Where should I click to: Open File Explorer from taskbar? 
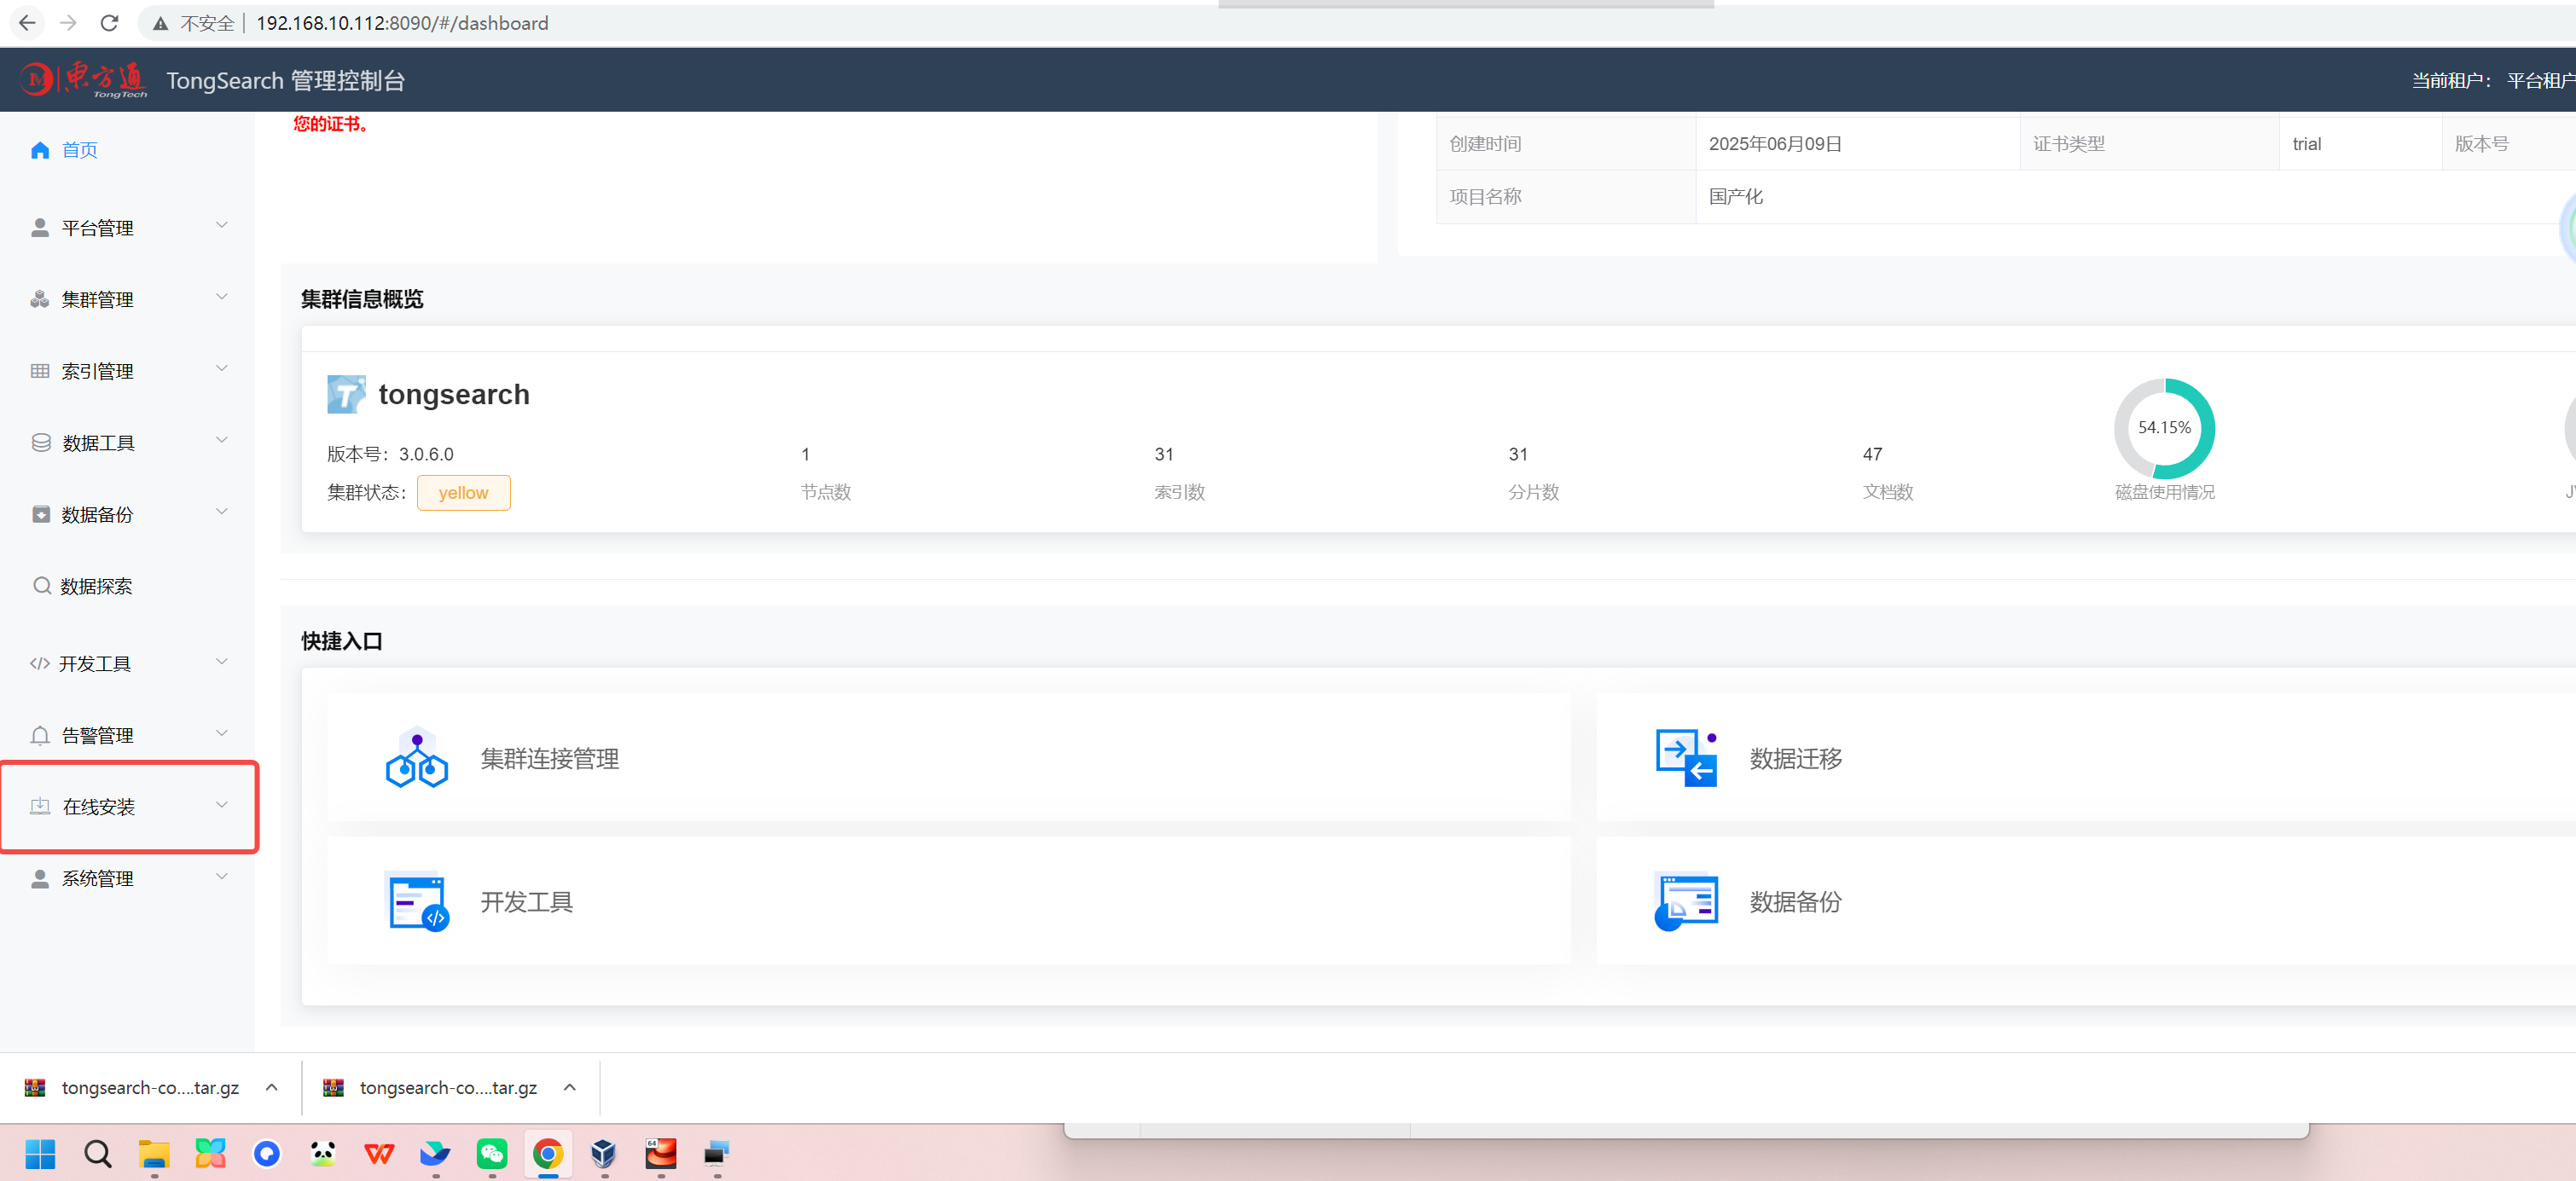(153, 1154)
